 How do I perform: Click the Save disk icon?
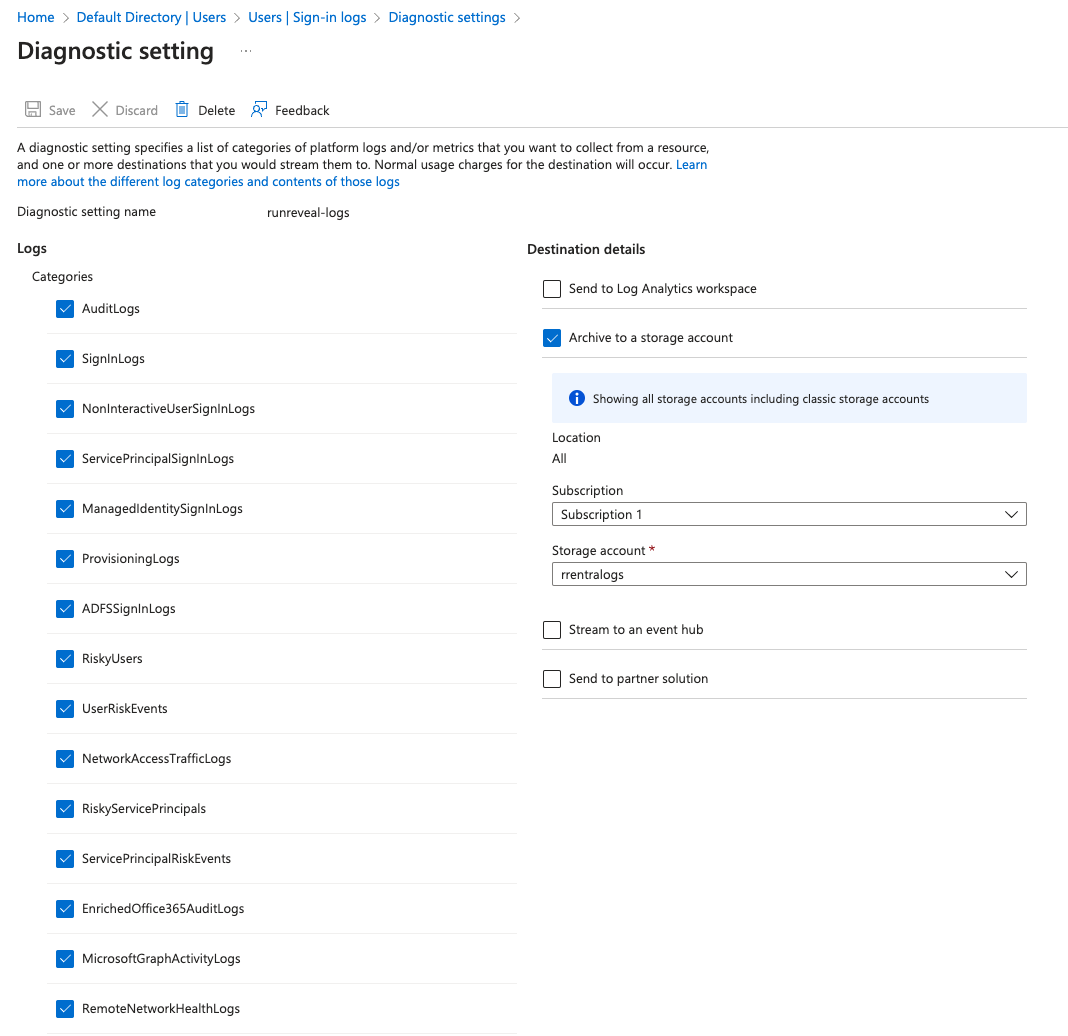click(33, 110)
